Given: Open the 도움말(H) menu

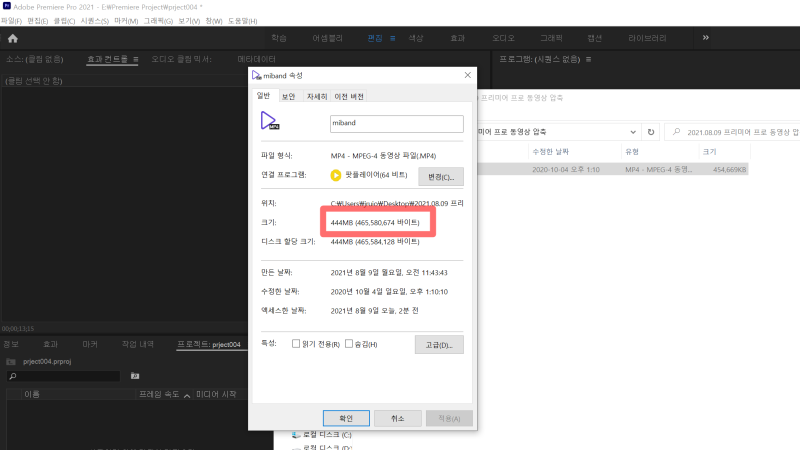Looking at the screenshot, I should pos(242,21).
